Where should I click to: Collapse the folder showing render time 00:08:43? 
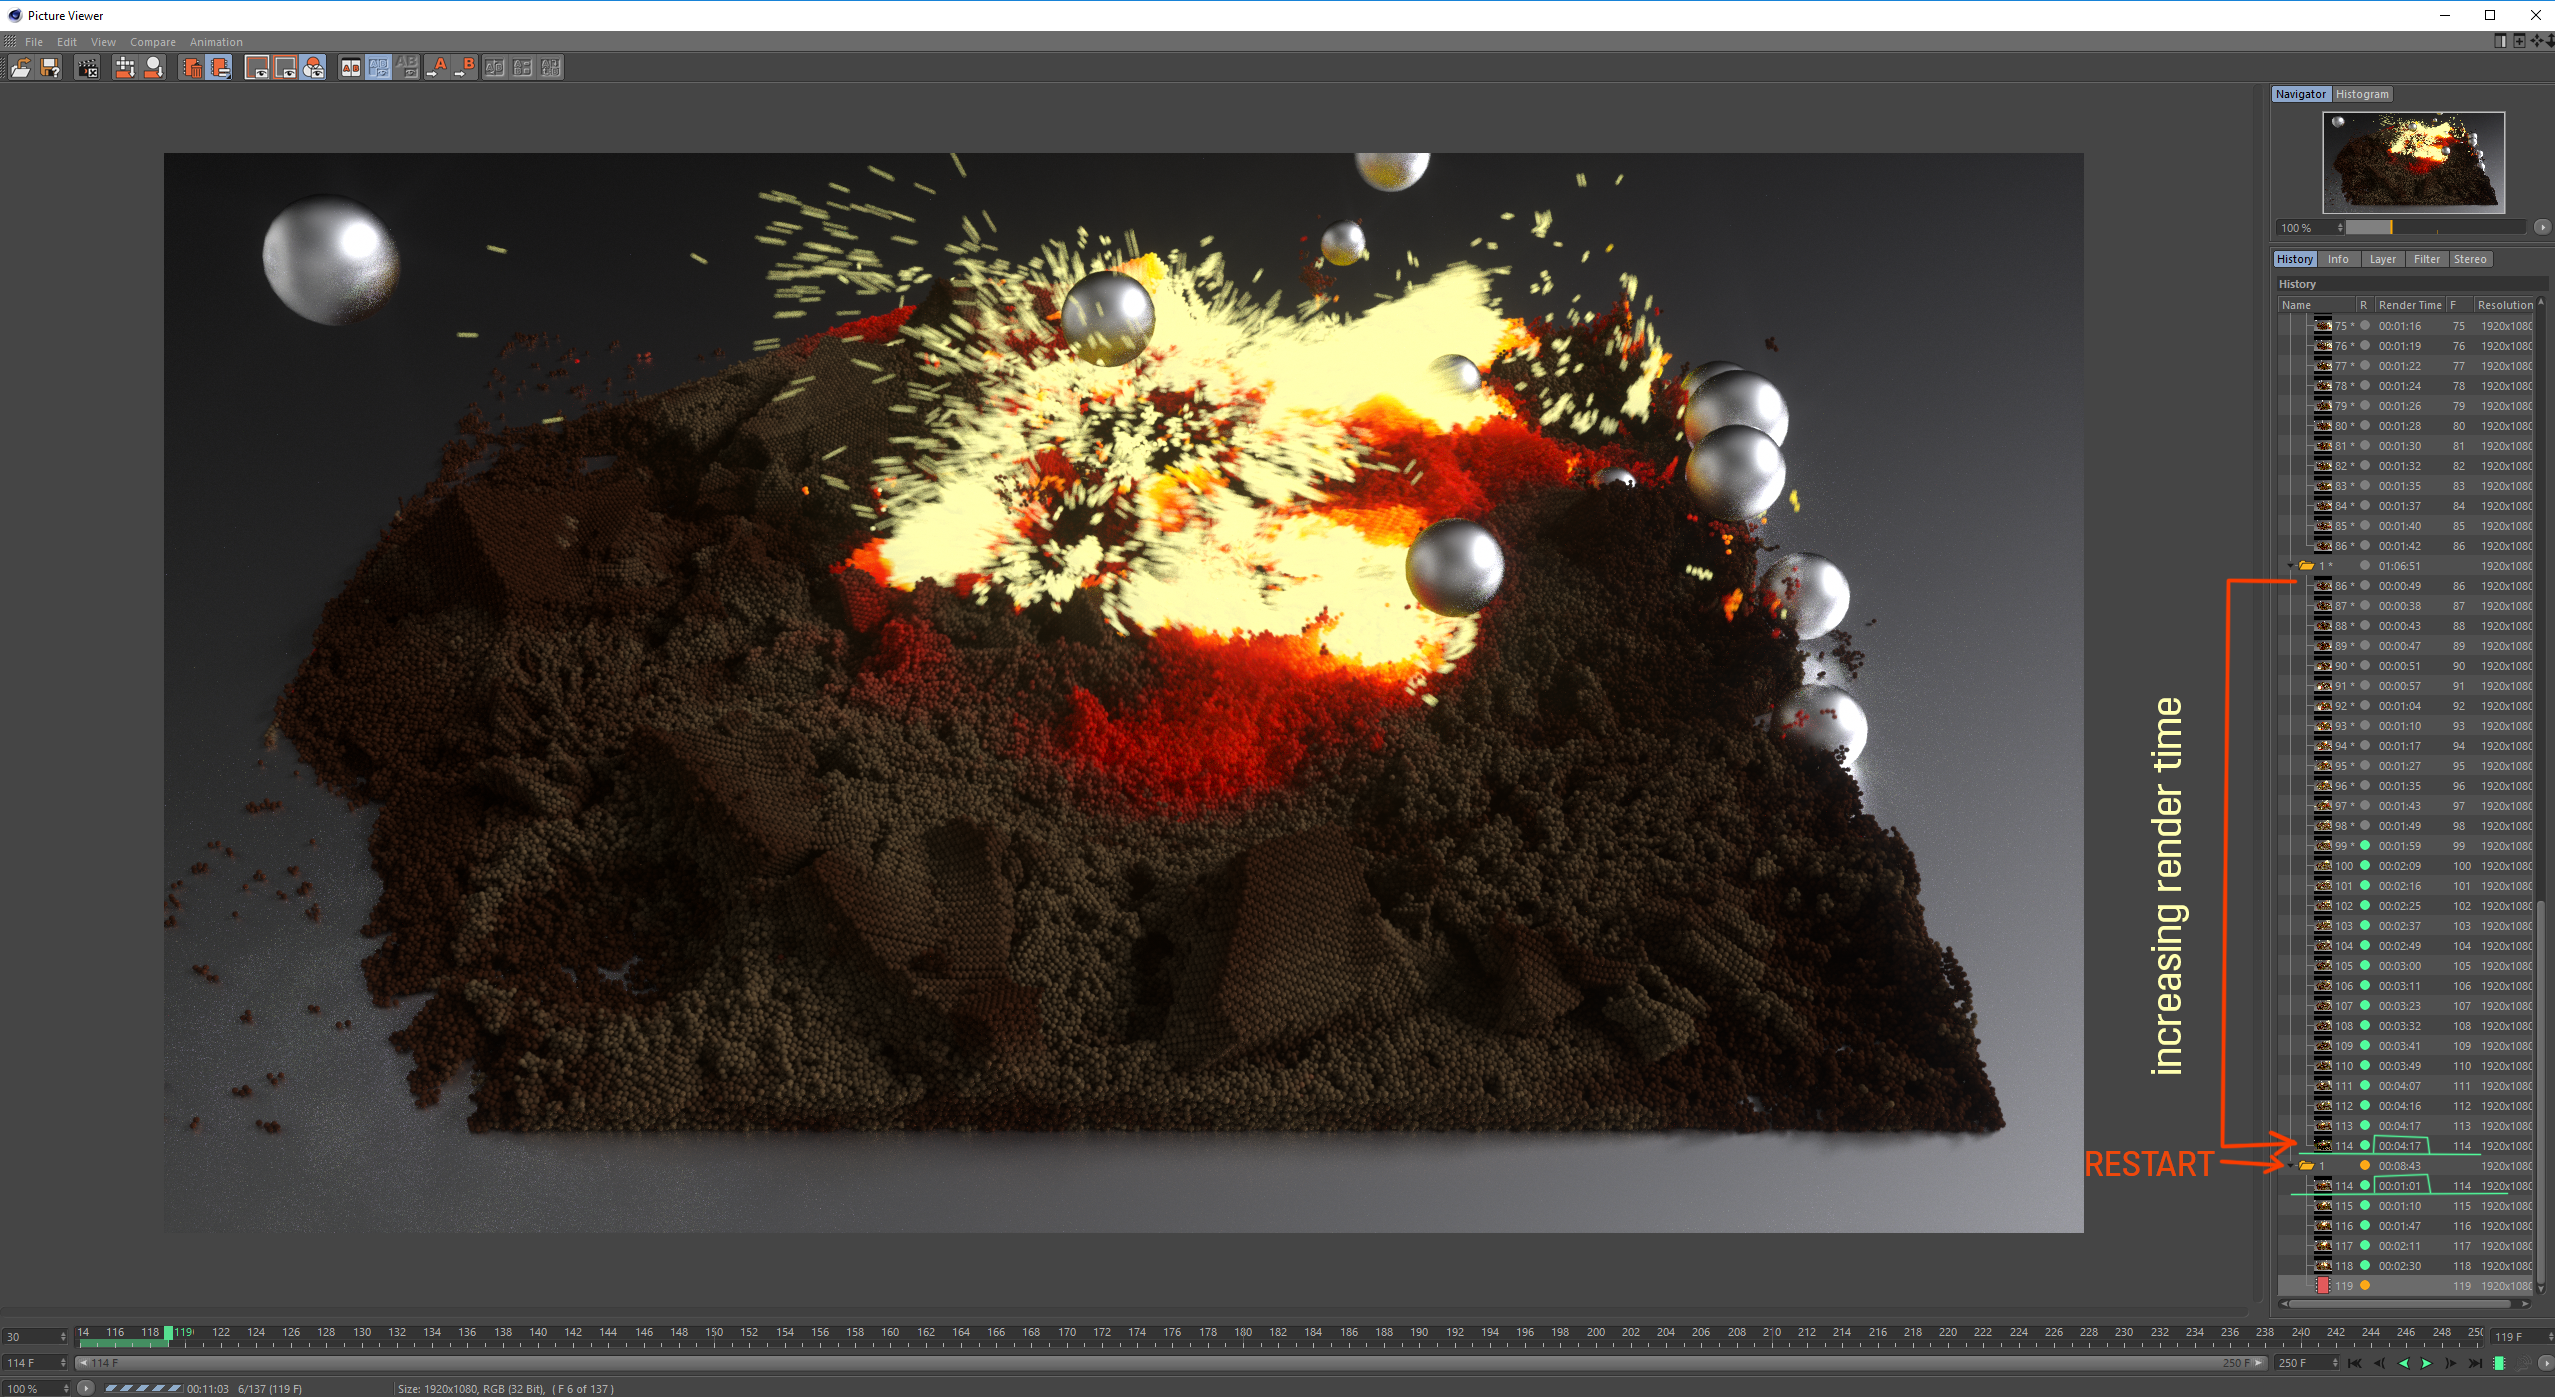point(2291,1166)
